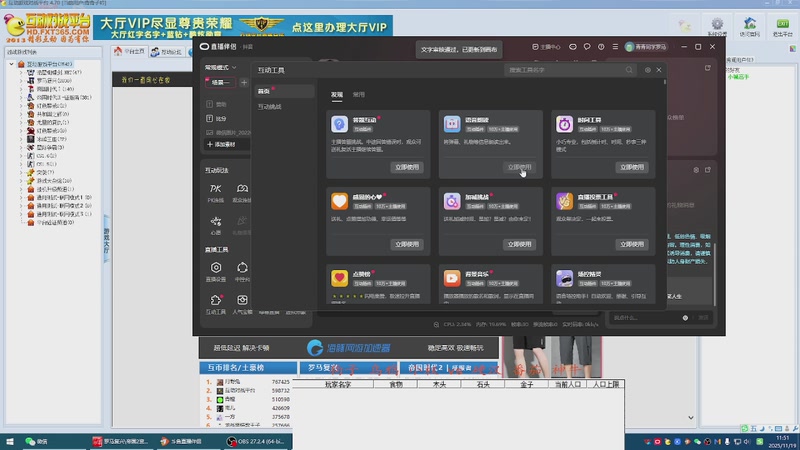Click the 场控精灵 VR headset icon
Image resolution: width=800 pixels, height=450 pixels.
564,278
